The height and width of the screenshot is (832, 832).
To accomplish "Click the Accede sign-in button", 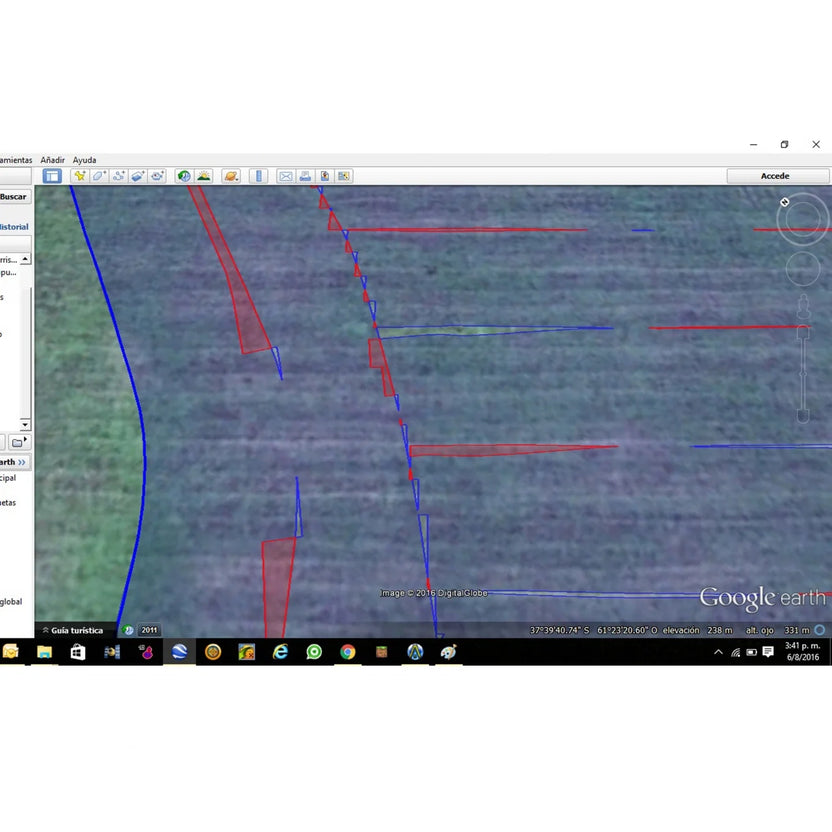I will coord(777,176).
